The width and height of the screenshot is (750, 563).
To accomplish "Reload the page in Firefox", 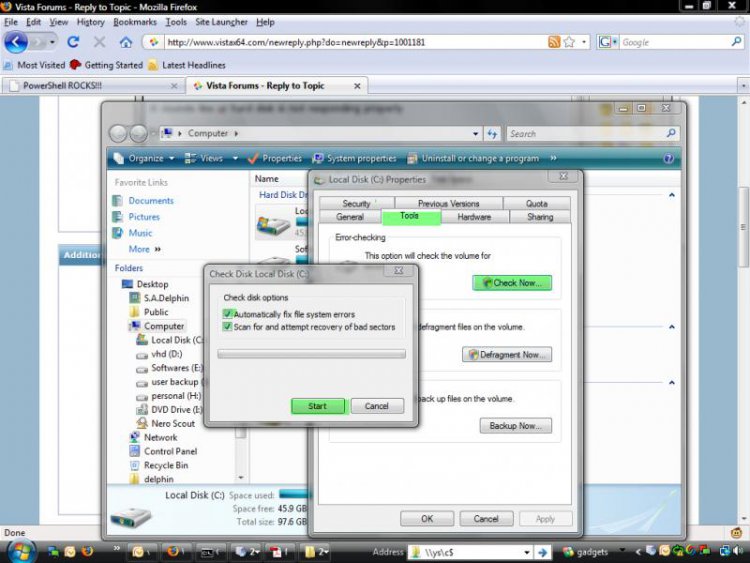I will [73, 42].
